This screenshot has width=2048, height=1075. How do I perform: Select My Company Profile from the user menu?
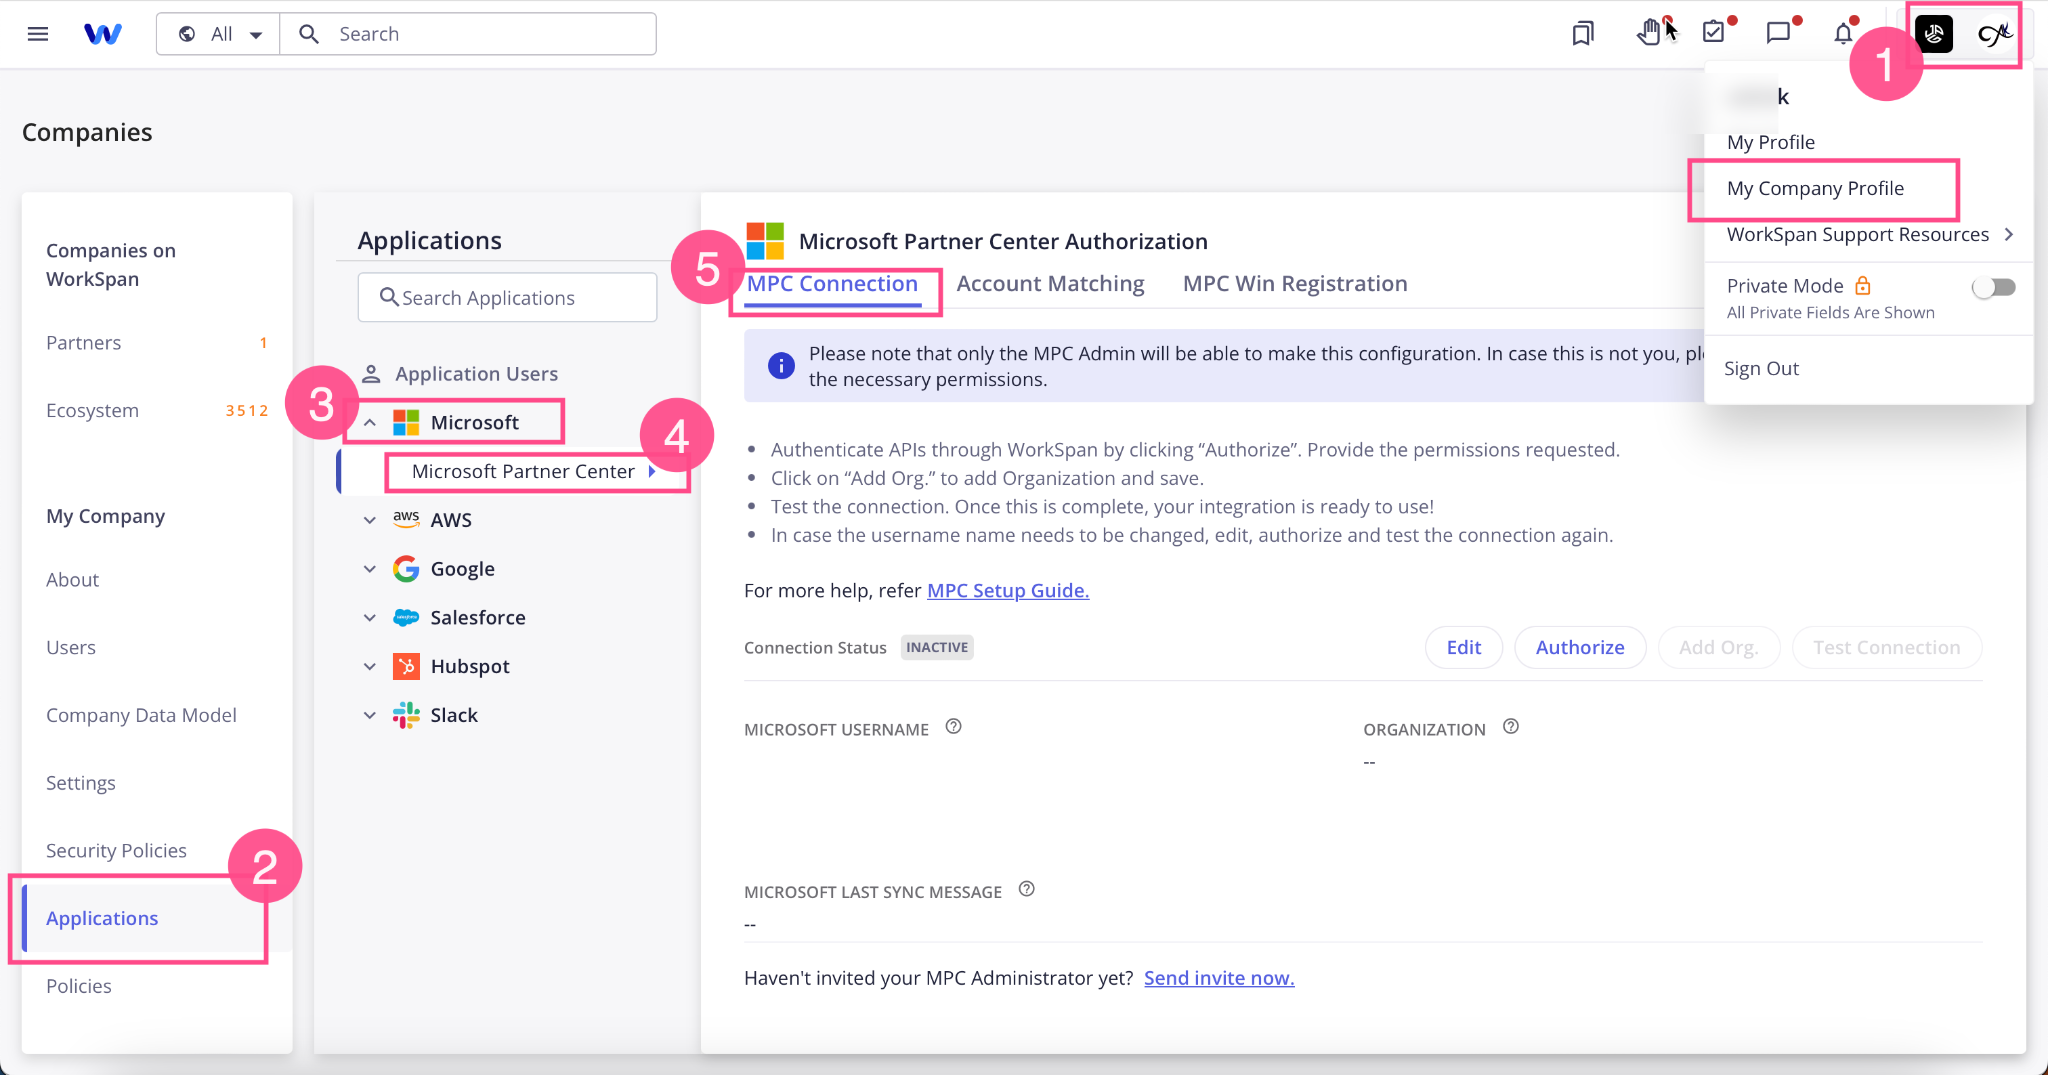pos(1815,188)
